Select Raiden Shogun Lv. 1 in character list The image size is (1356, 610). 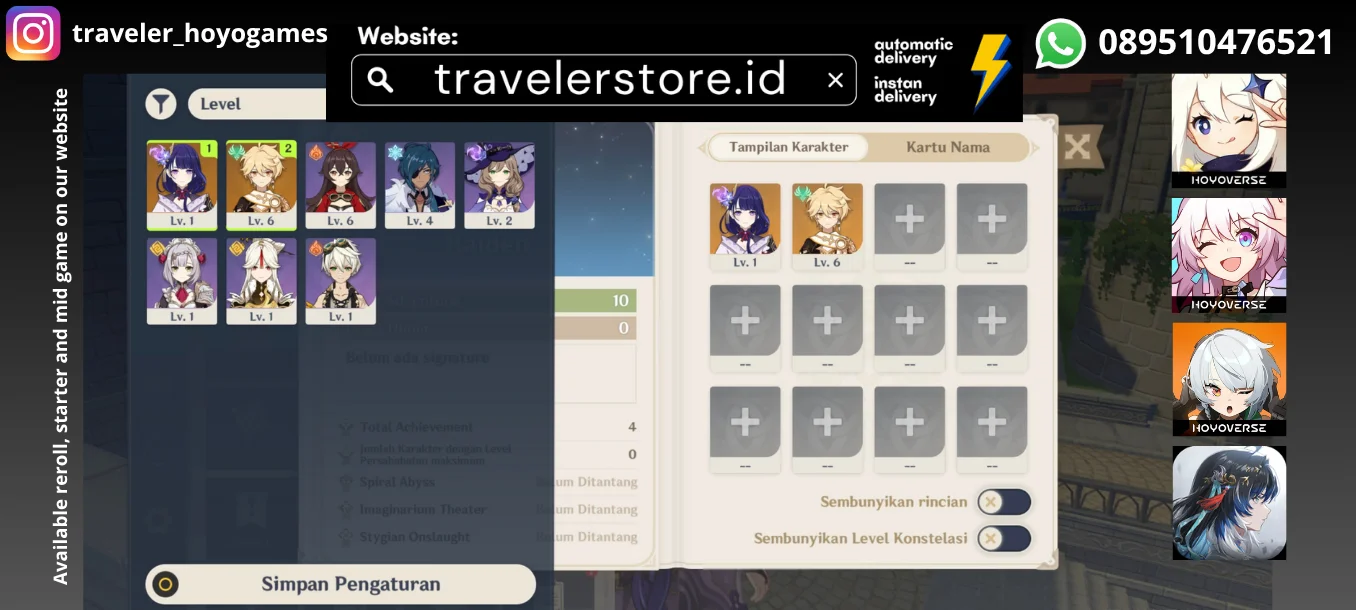tap(182, 186)
